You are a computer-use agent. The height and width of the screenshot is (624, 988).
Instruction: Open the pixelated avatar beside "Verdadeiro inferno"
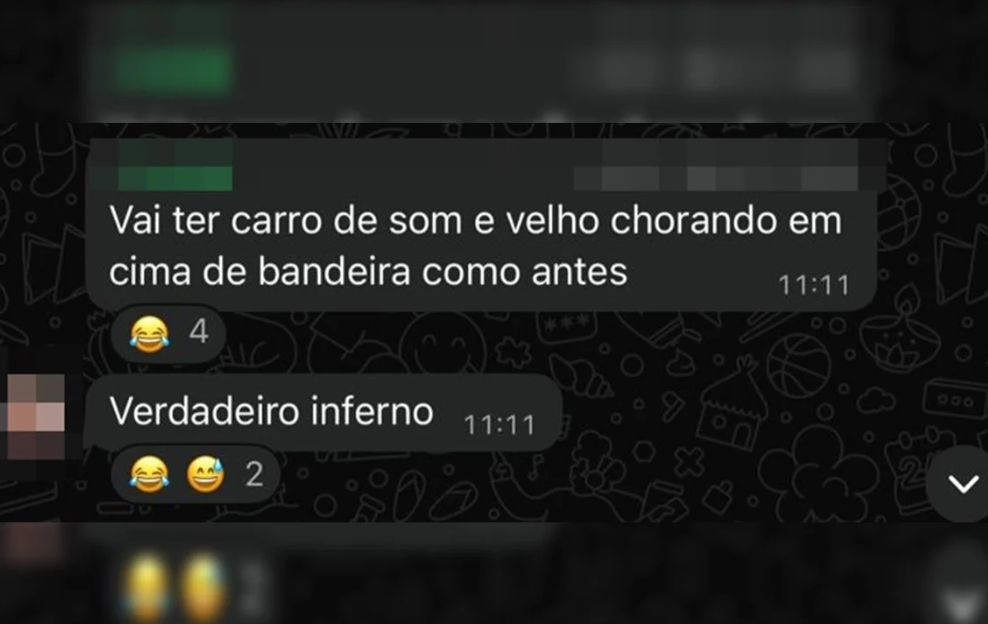coord(36,417)
